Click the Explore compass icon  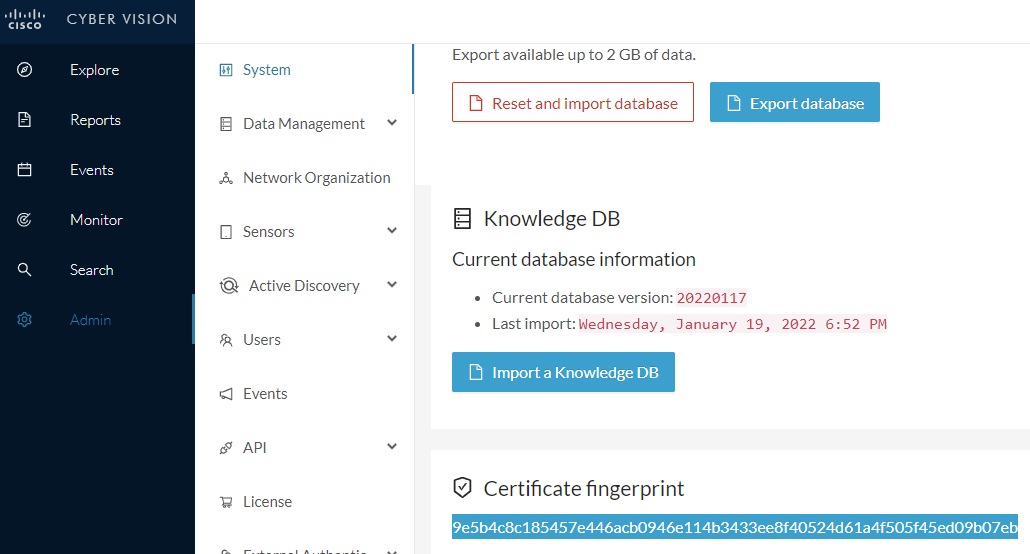pyautogui.click(x=24, y=70)
